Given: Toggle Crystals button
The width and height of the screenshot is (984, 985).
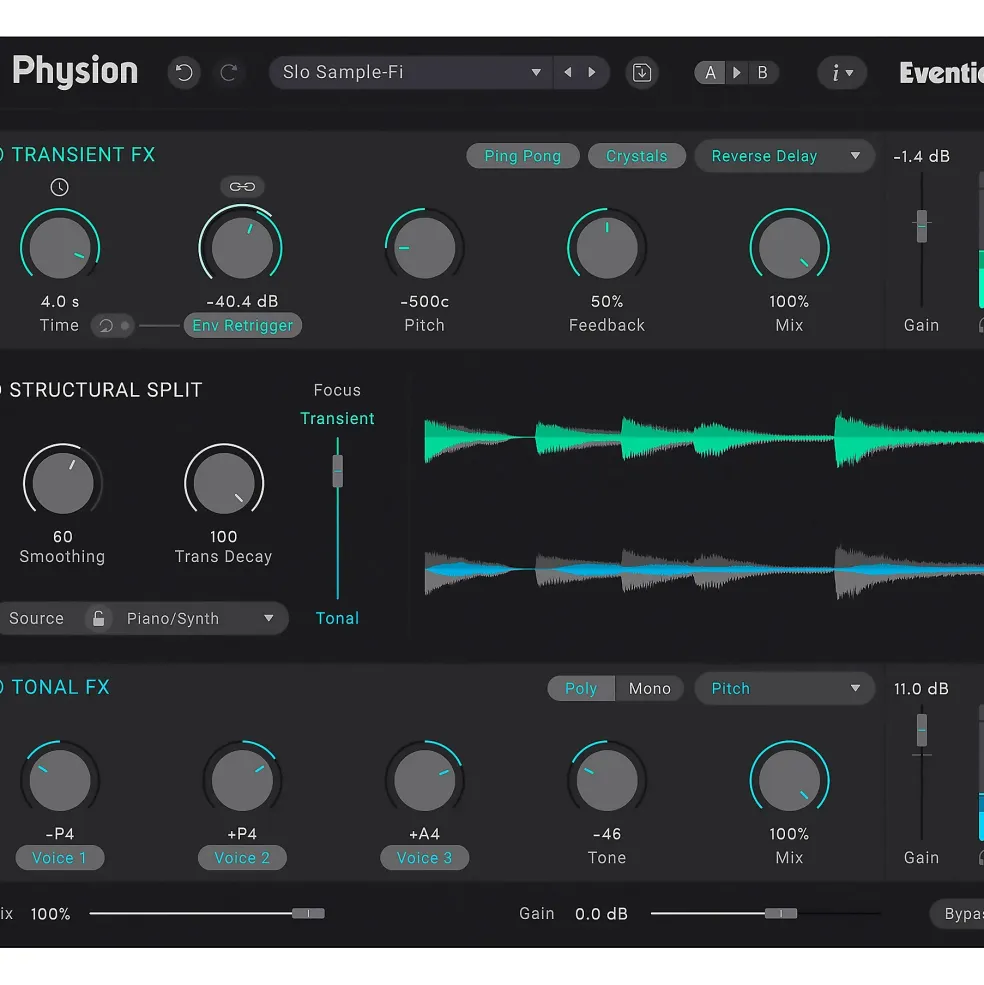Looking at the screenshot, I should pyautogui.click(x=637, y=156).
